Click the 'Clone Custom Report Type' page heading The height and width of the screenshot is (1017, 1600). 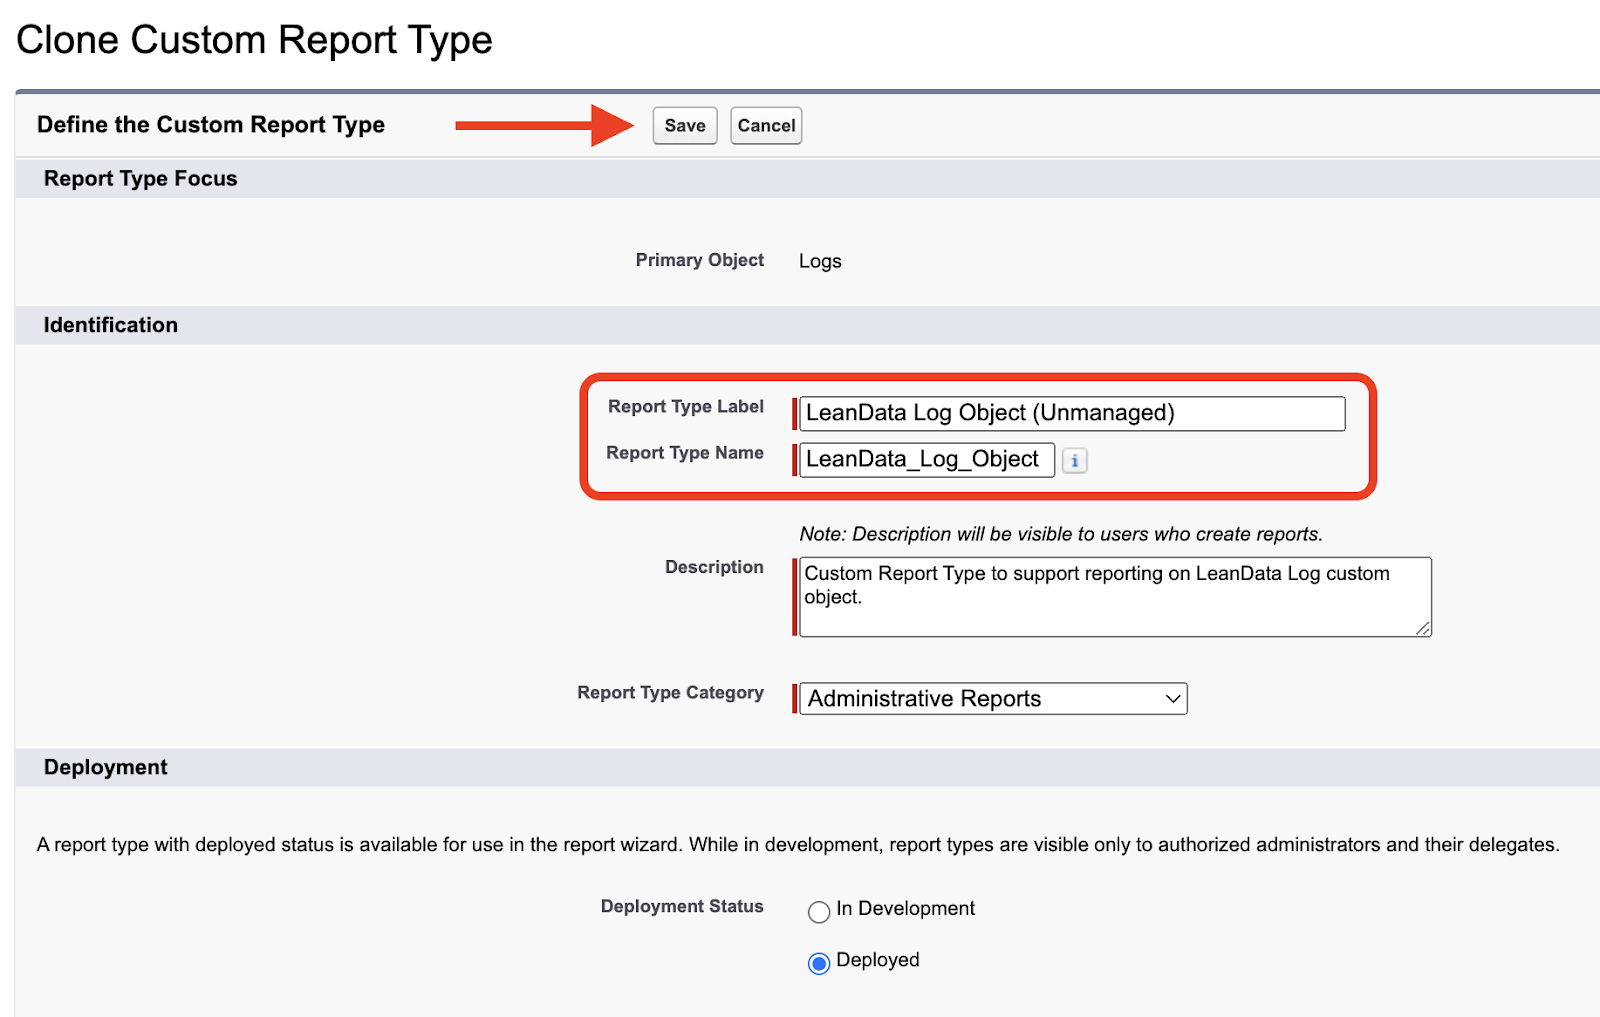click(x=255, y=40)
